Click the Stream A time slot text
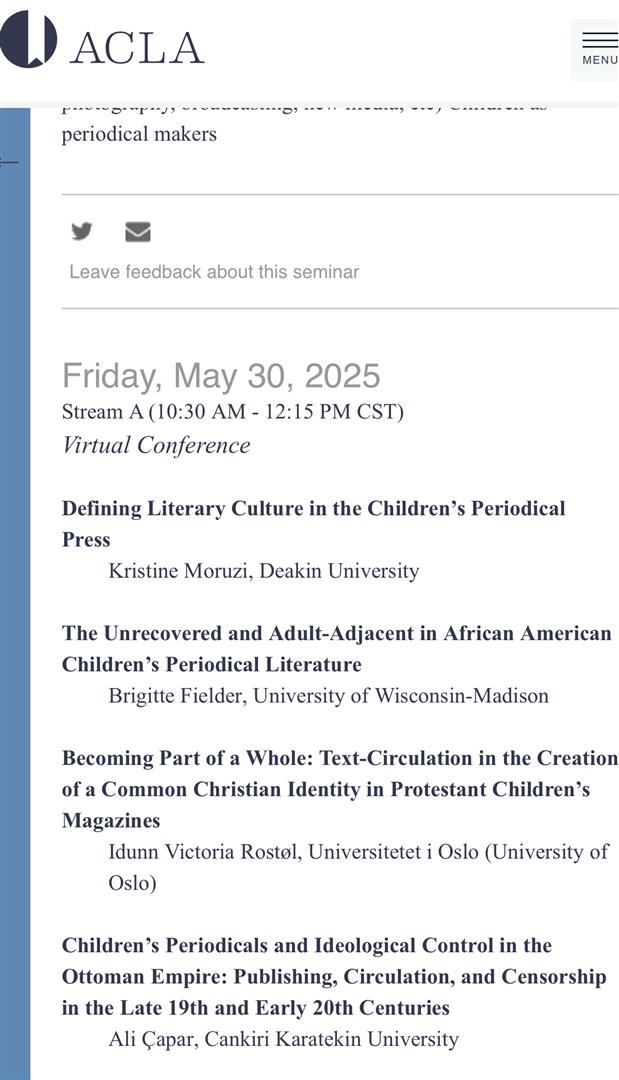The width and height of the screenshot is (619, 1080). 233,412
